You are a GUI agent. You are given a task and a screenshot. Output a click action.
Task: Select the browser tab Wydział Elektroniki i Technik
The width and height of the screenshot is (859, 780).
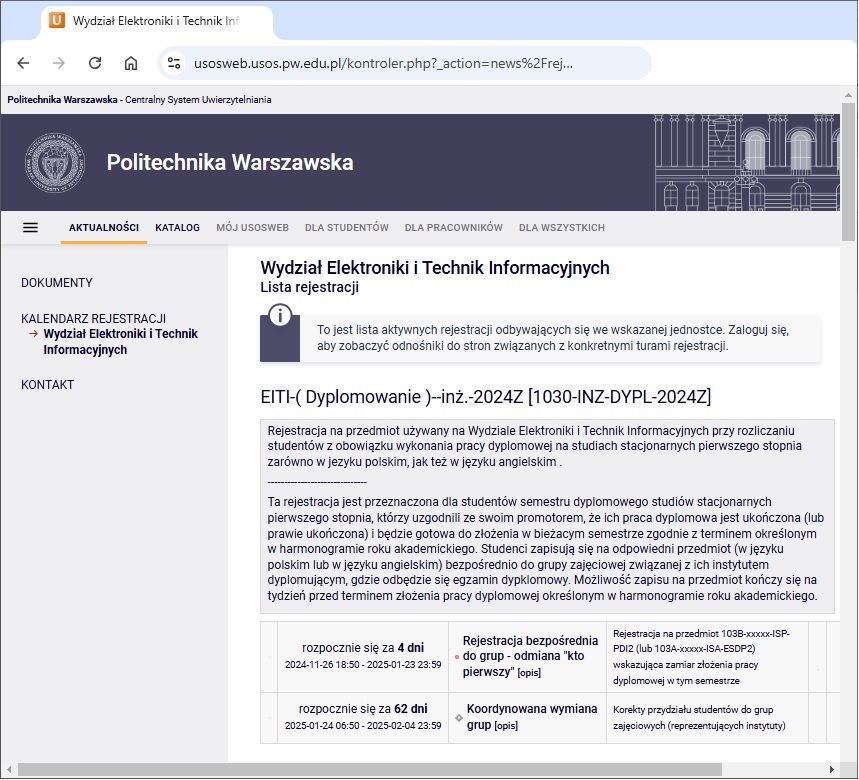point(156,21)
